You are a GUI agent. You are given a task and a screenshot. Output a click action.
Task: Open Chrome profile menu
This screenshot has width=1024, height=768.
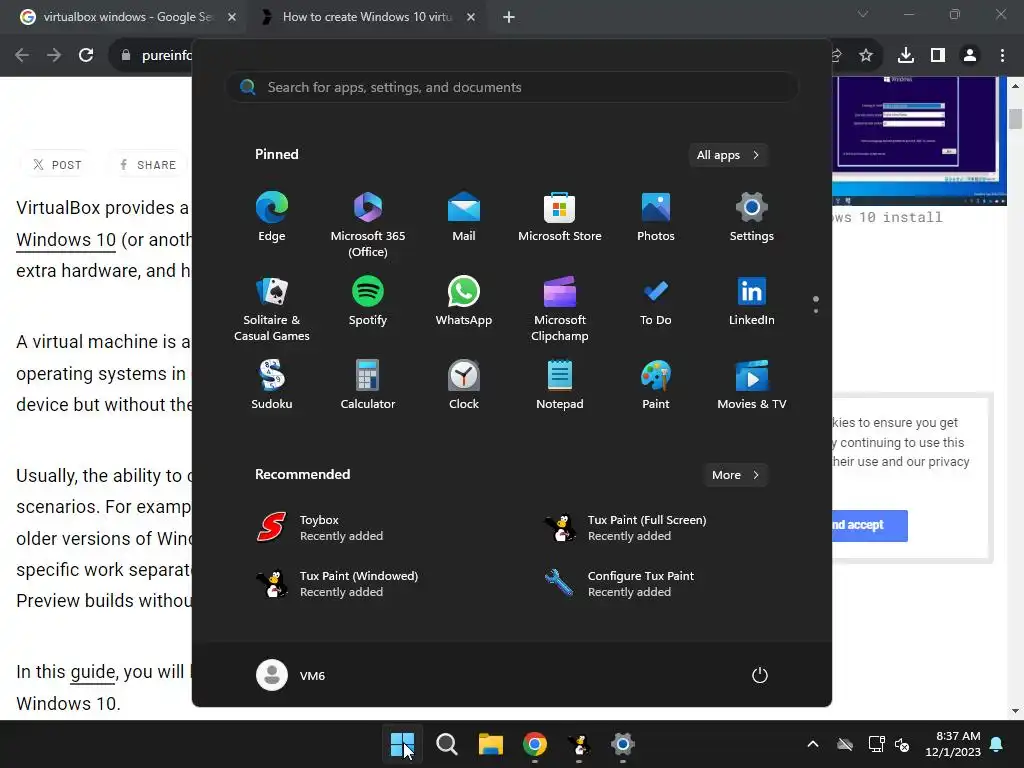point(970,56)
